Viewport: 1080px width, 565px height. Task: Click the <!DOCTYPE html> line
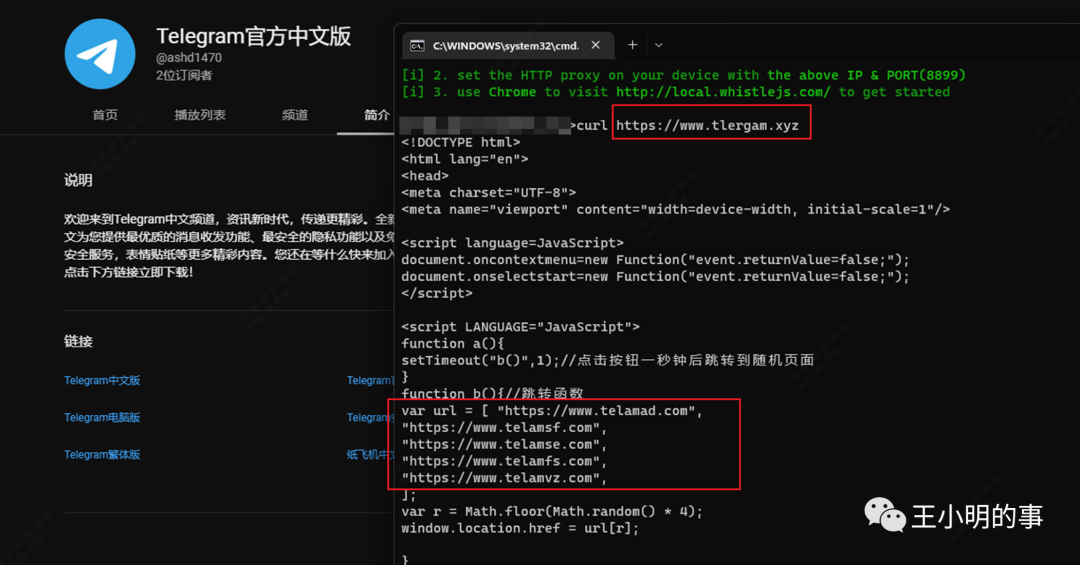pos(461,143)
